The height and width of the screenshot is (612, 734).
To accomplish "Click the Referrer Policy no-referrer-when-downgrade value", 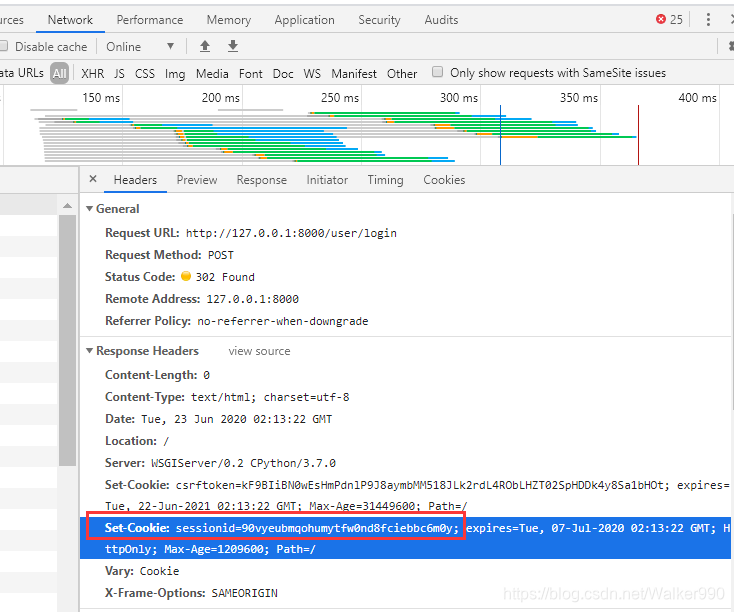I will coord(283,321).
